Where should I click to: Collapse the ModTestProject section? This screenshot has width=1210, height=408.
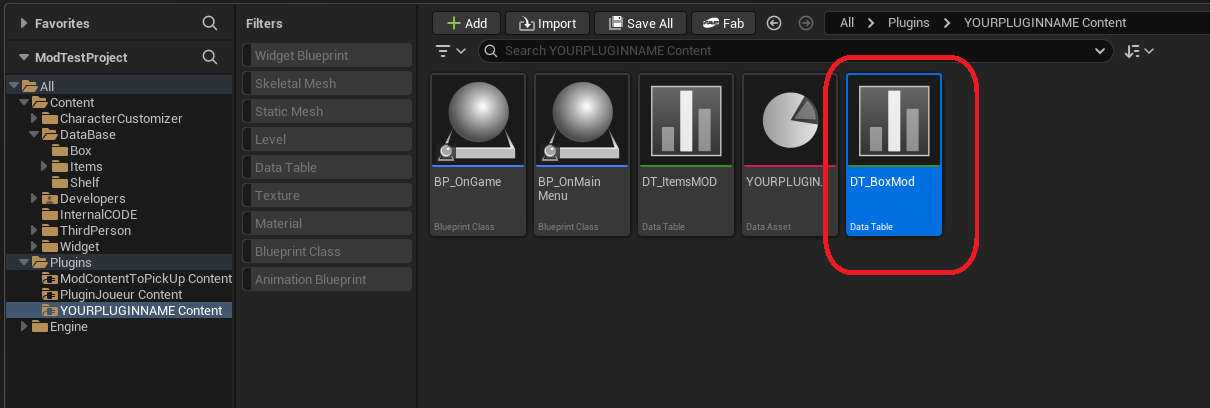tap(24, 57)
